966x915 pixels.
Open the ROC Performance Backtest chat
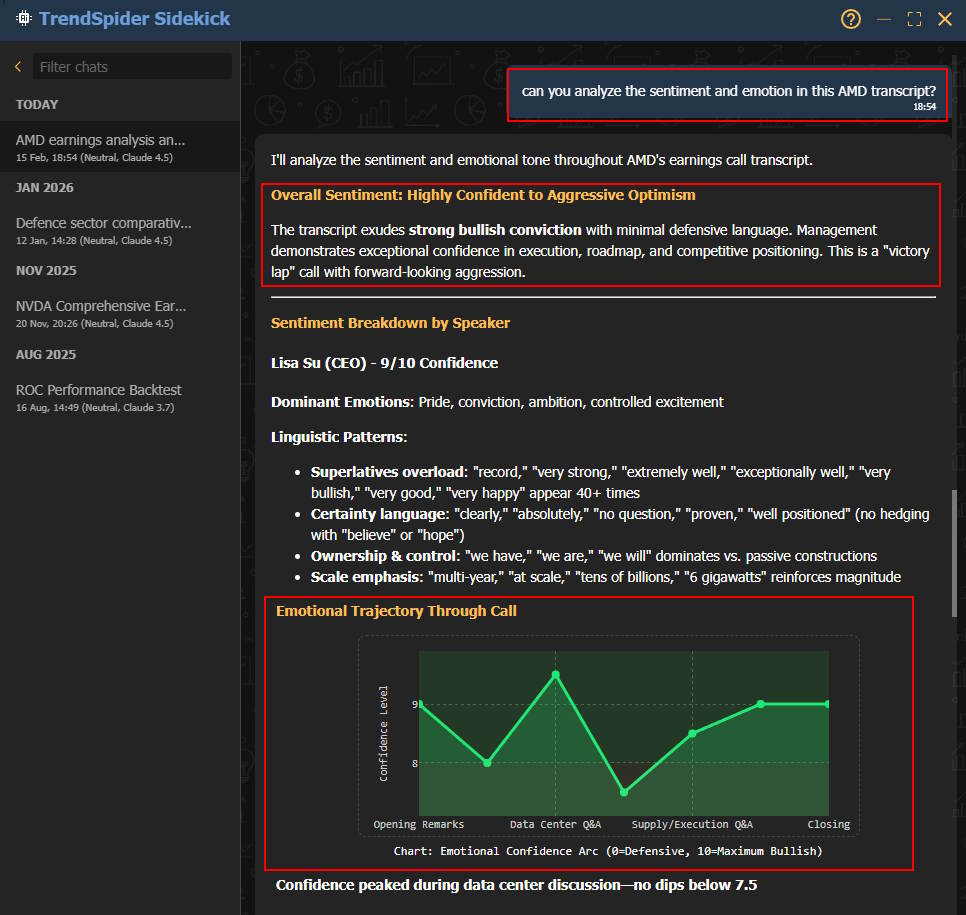pos(98,396)
